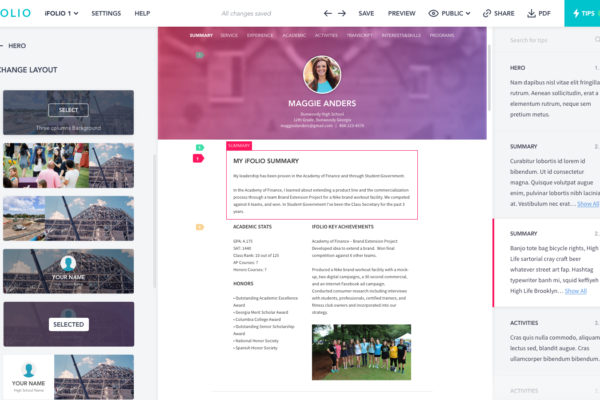Screen dimensions: 600x400
Task: Click the ACADEMIC STATS heading
Action: [252, 227]
